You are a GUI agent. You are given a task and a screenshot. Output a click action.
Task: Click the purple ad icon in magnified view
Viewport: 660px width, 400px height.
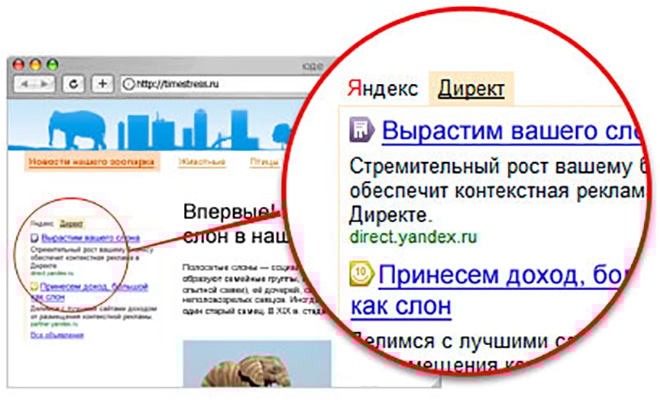(x=360, y=131)
